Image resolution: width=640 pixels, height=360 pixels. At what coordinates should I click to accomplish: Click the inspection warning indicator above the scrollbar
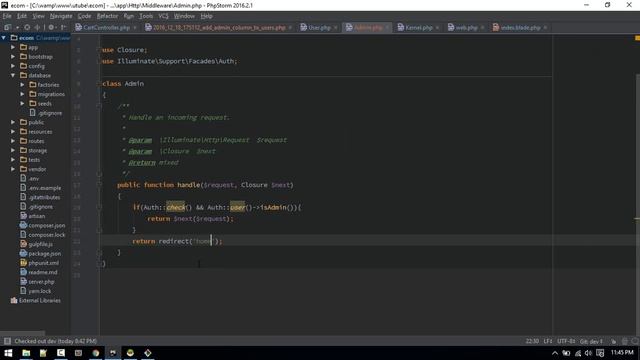point(637,38)
